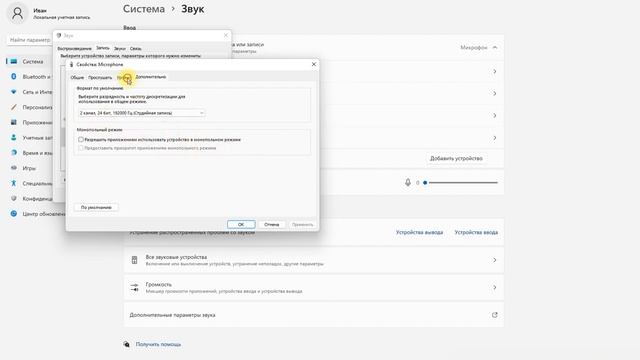
Task: Open the Устройства ввода link
Action: coord(476,232)
